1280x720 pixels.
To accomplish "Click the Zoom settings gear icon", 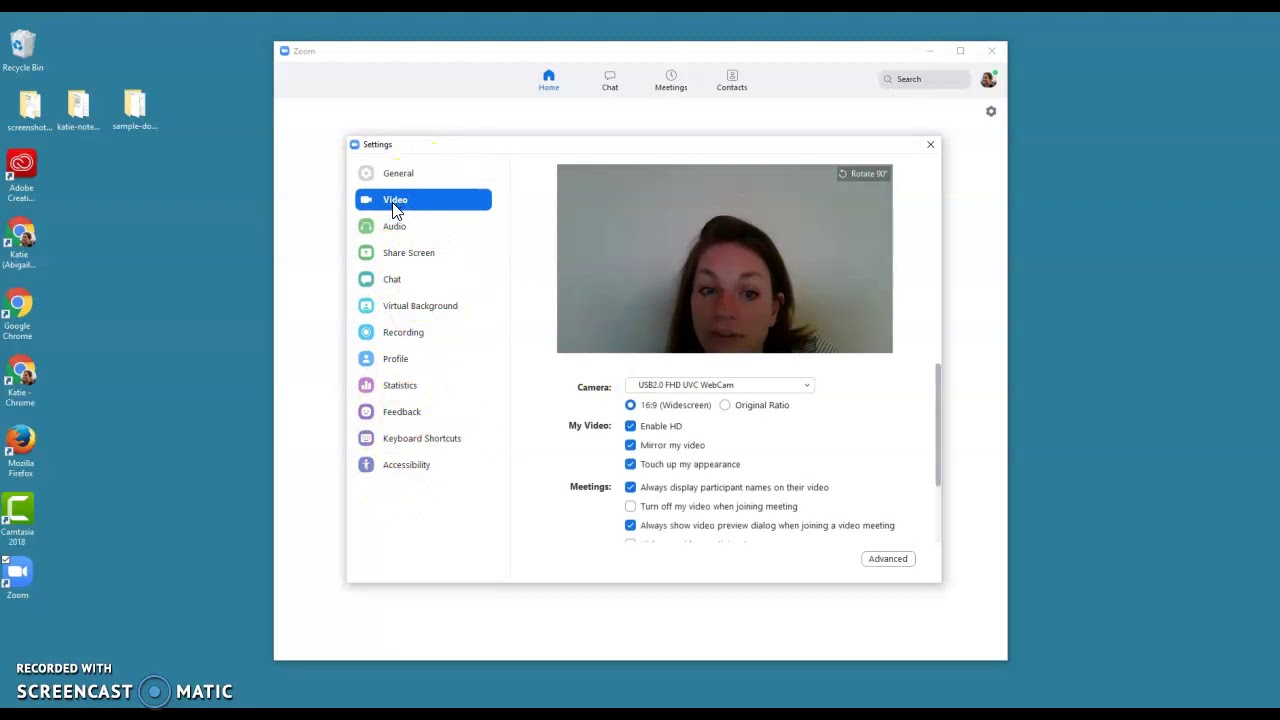I will (x=991, y=111).
